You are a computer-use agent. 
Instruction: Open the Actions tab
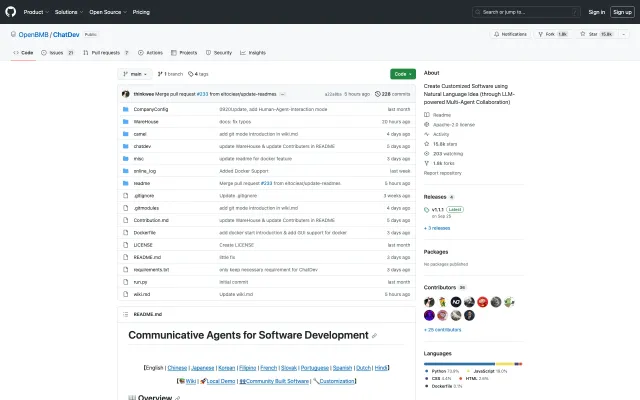pyautogui.click(x=150, y=53)
